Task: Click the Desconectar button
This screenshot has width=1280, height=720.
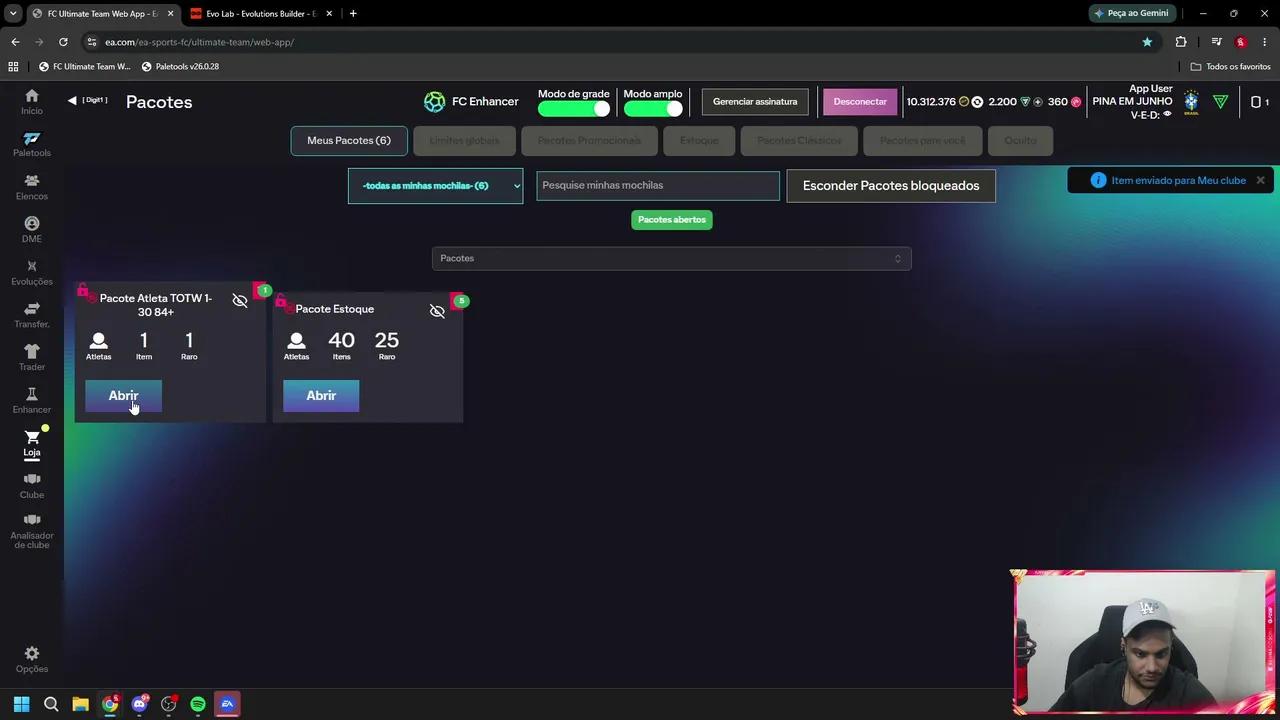Action: [x=860, y=101]
